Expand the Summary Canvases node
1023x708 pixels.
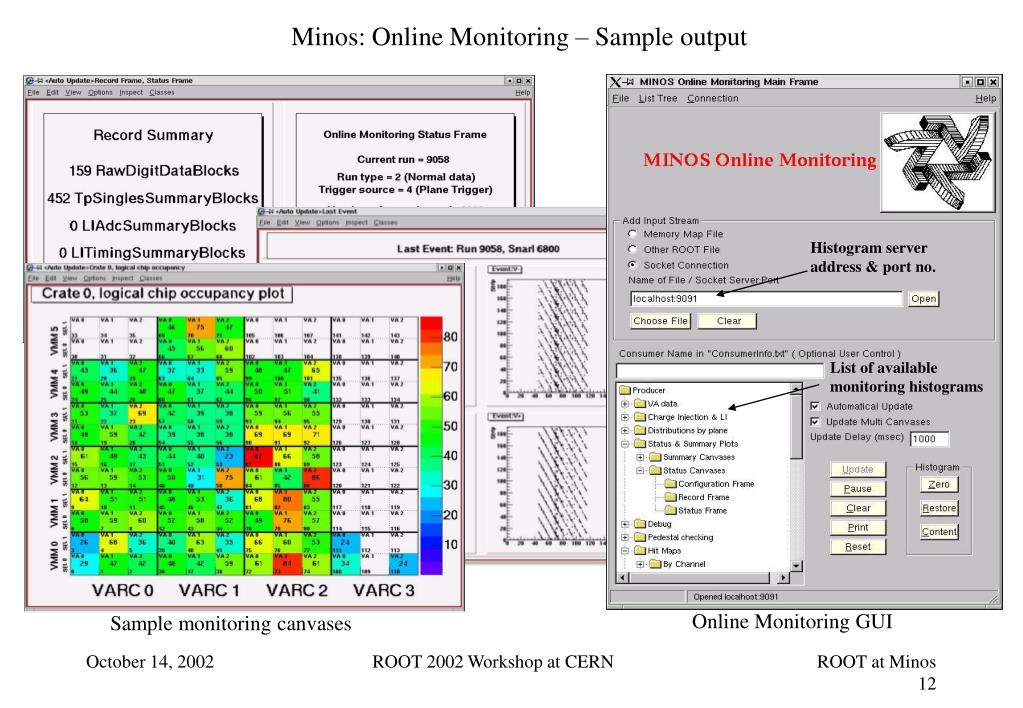click(641, 457)
